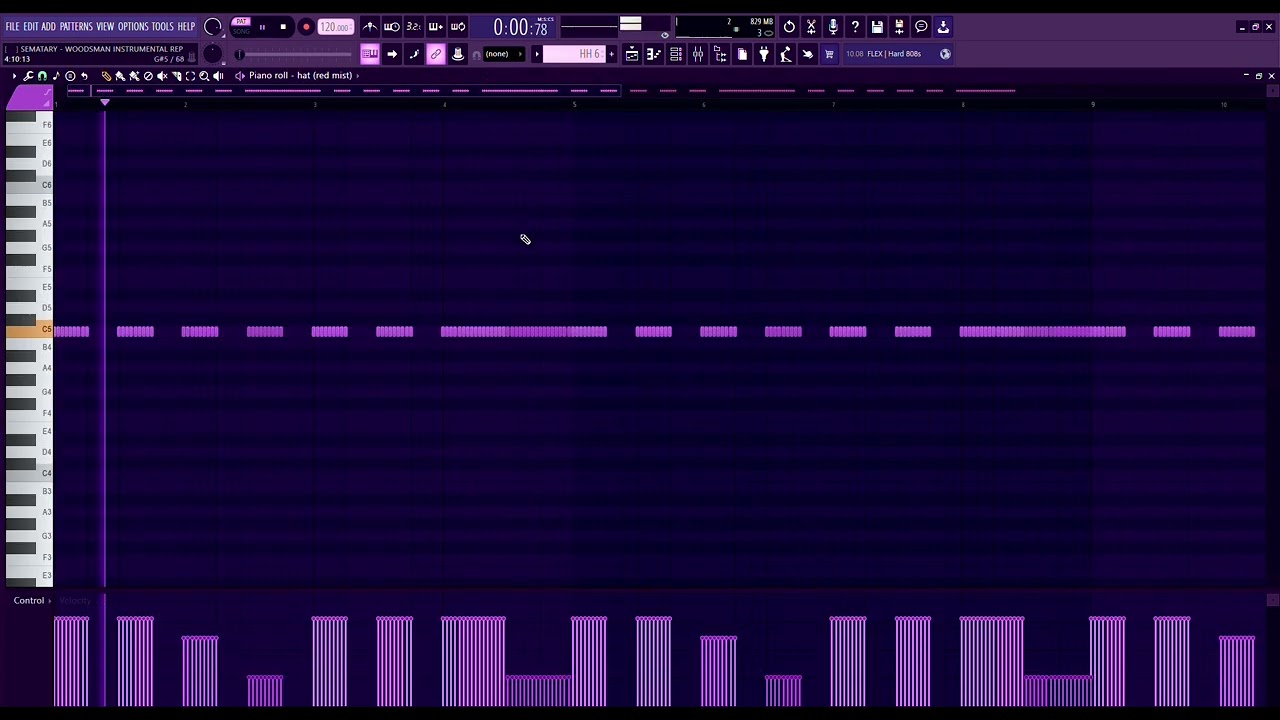
Task: Save project with floppy disk icon
Action: [877, 27]
